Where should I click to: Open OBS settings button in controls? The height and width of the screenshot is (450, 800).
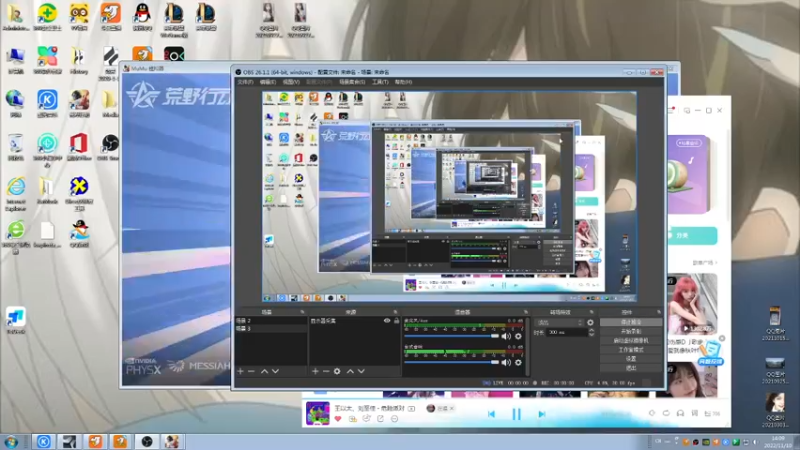pyautogui.click(x=631, y=359)
